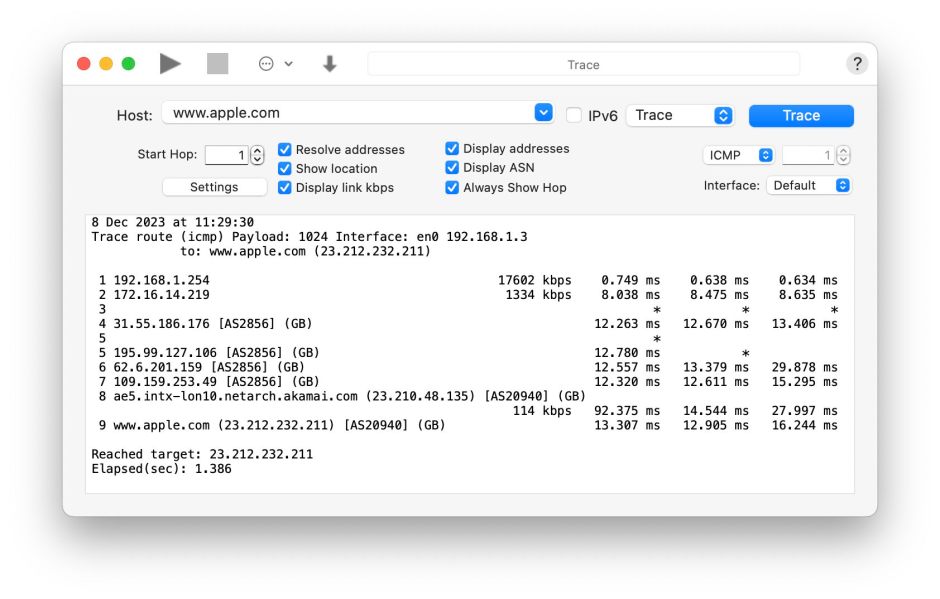
Task: Click the Start Hop number field
Action: point(226,155)
